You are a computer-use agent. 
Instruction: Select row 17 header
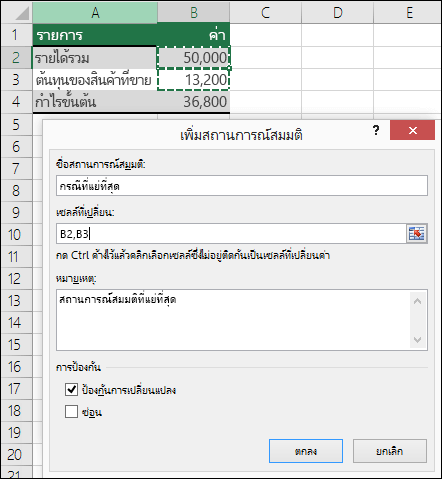(17, 389)
